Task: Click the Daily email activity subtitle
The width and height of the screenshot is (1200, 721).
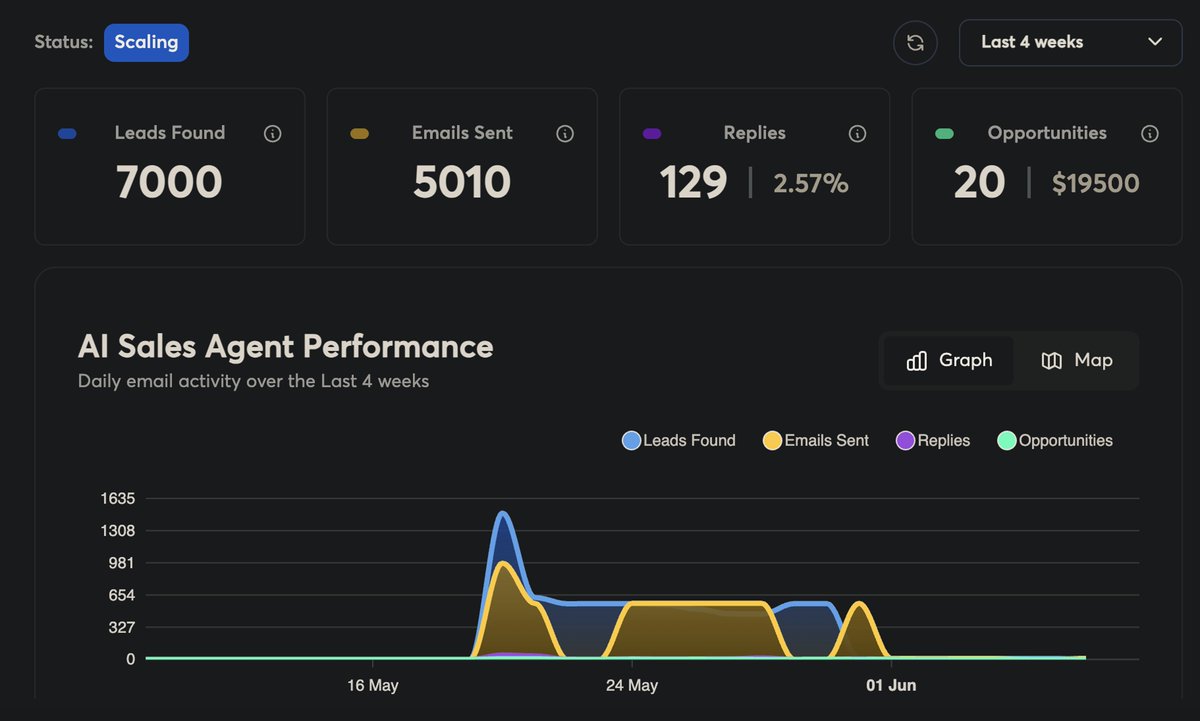Action: [254, 381]
